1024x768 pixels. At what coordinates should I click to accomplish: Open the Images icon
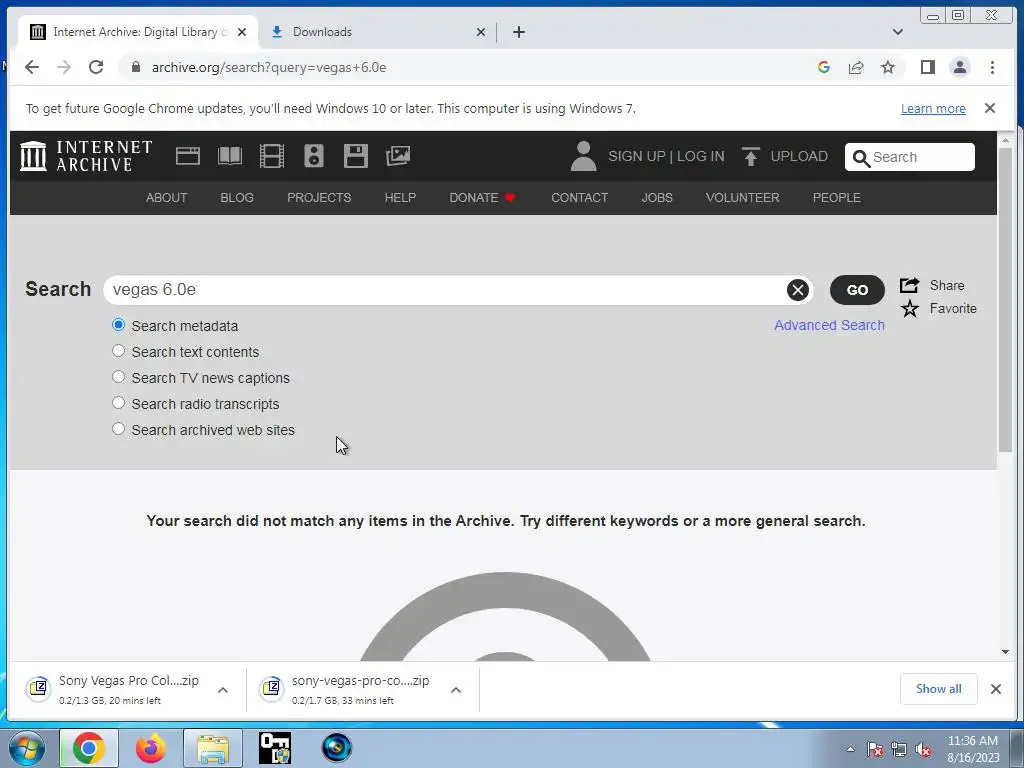(398, 156)
